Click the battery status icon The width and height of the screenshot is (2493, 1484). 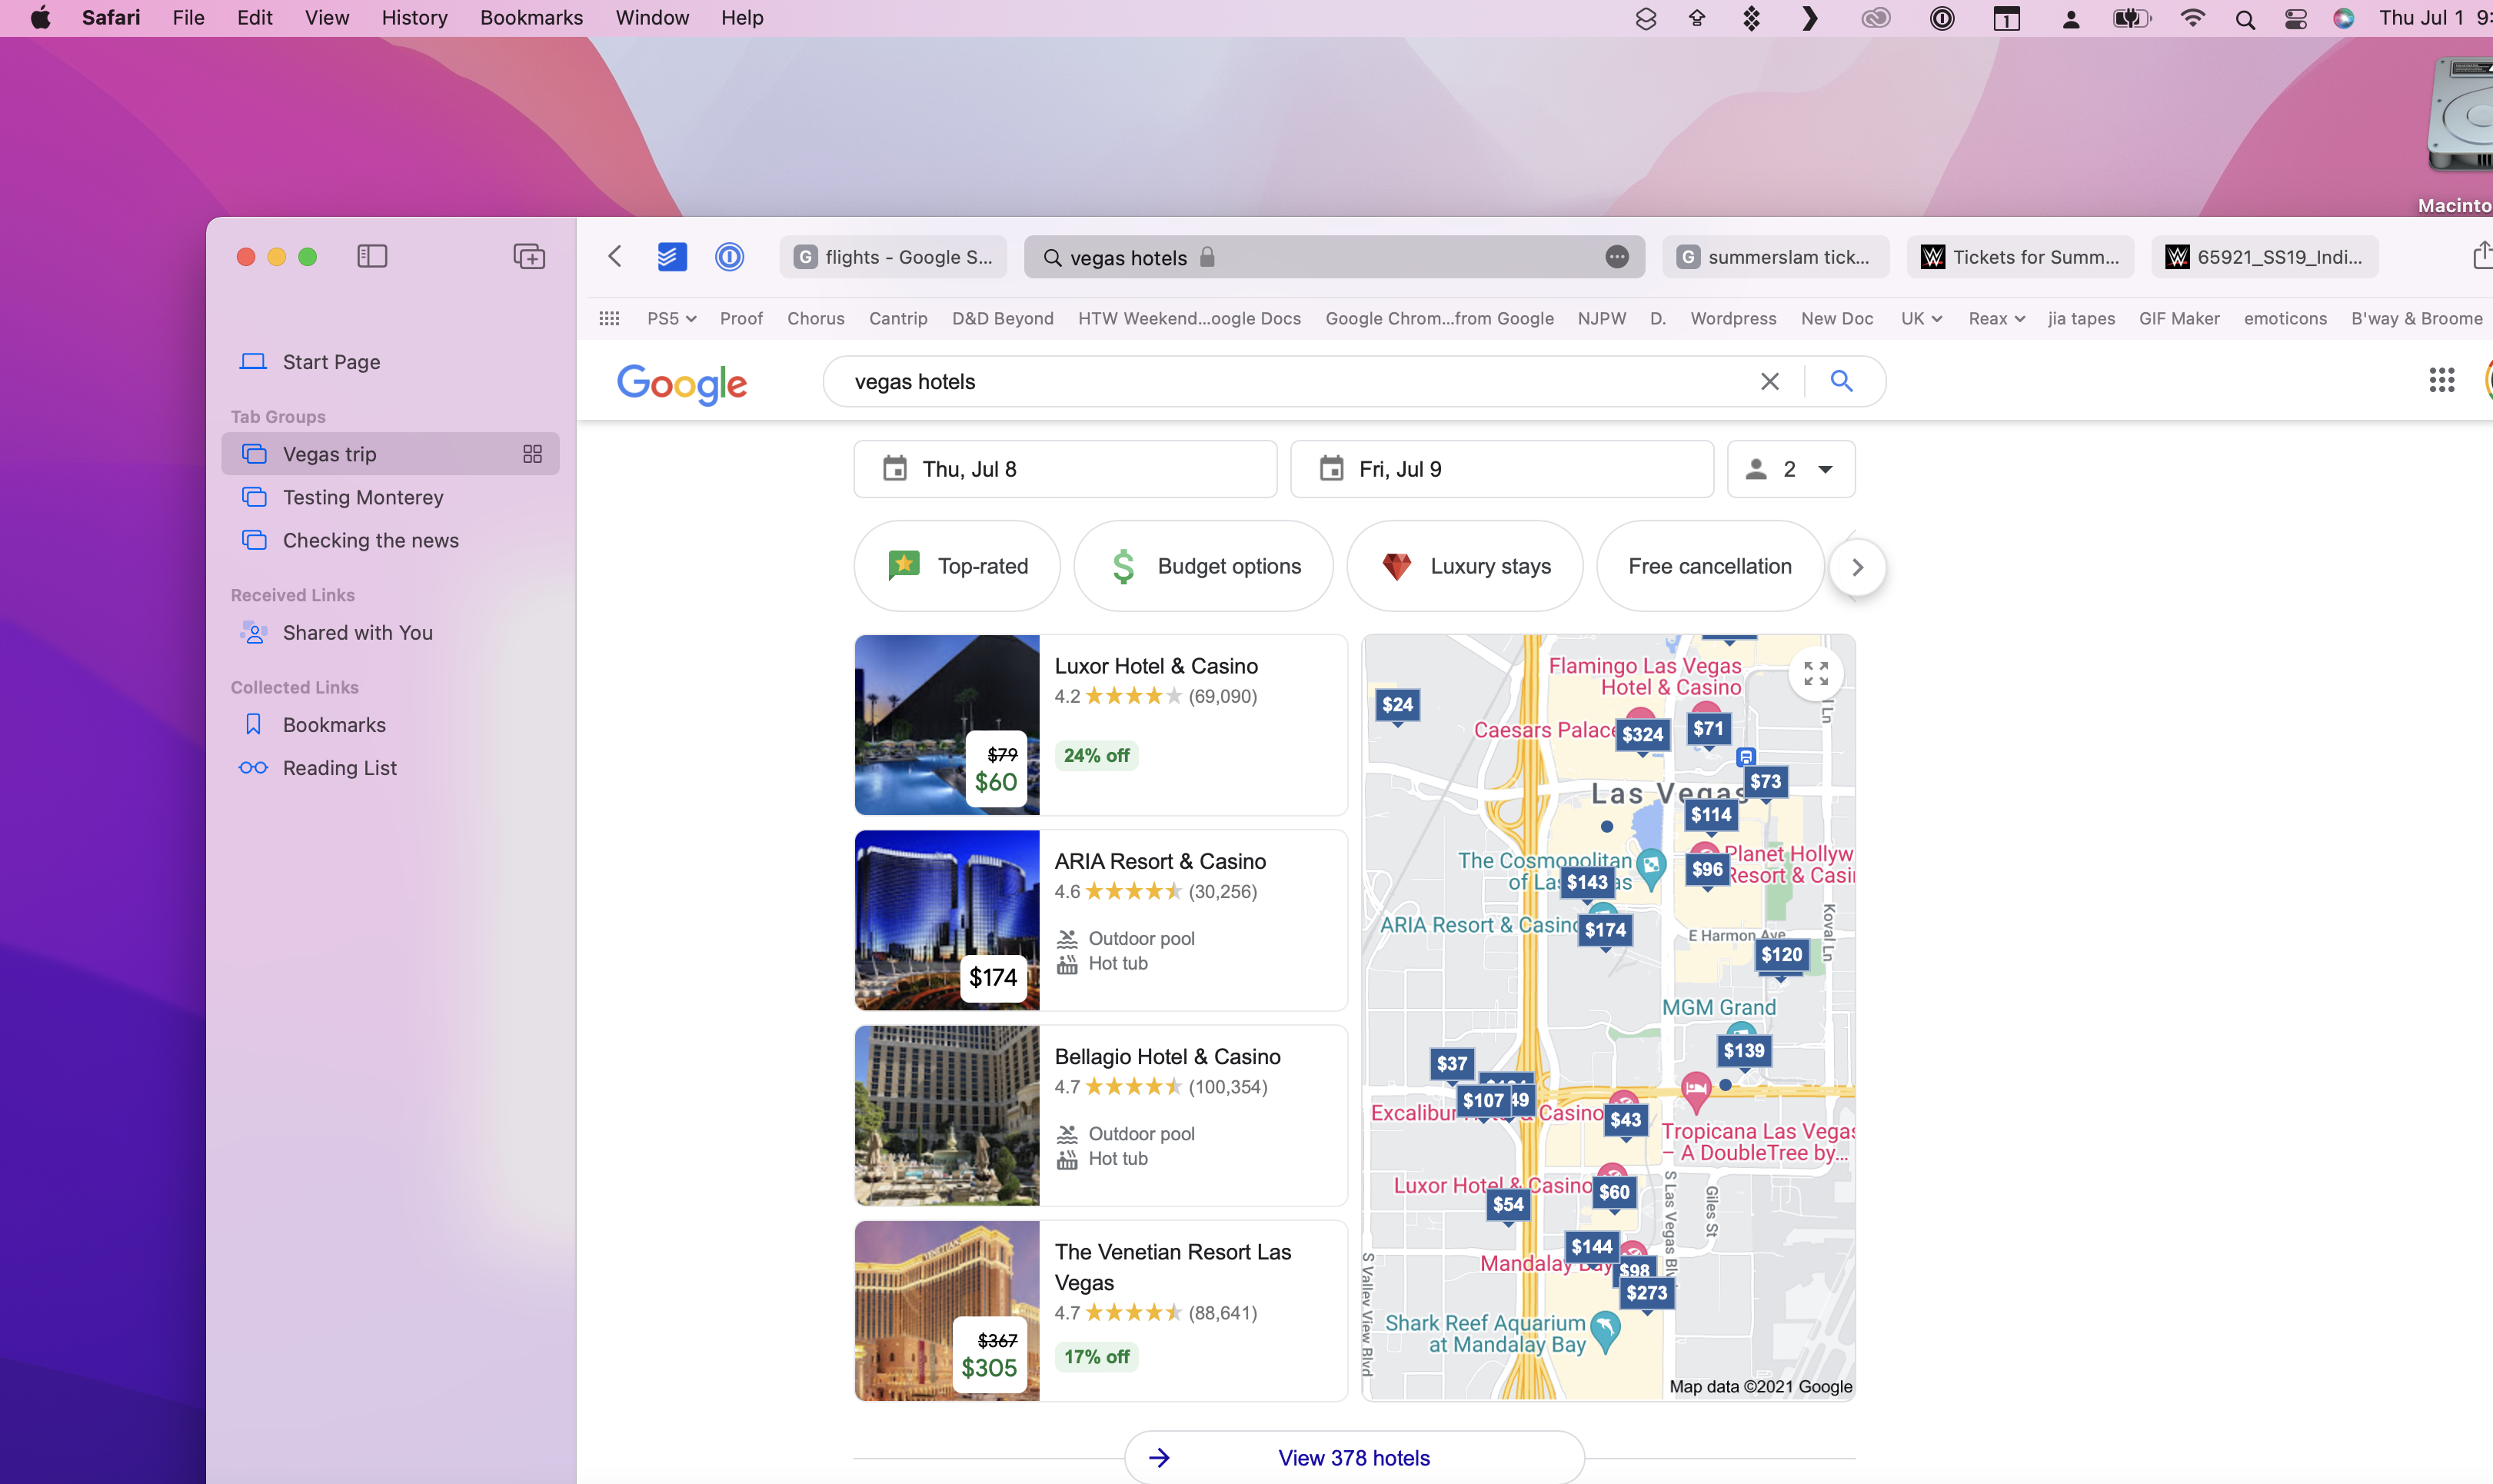click(x=2131, y=18)
